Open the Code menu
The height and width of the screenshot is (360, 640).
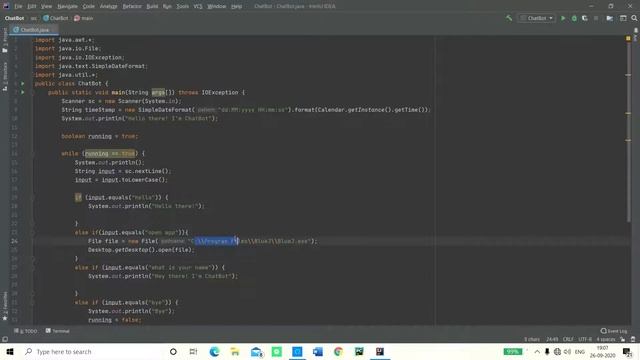point(89,6)
